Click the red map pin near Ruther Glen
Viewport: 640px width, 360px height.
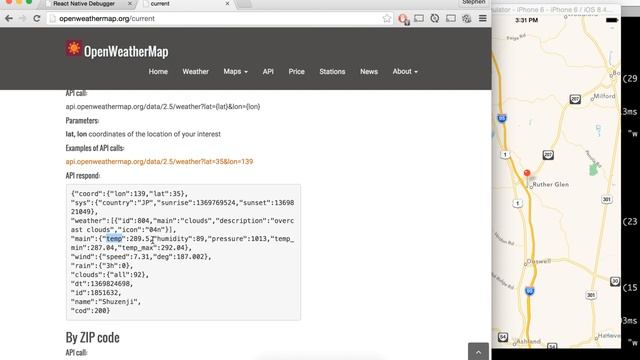pos(527,174)
